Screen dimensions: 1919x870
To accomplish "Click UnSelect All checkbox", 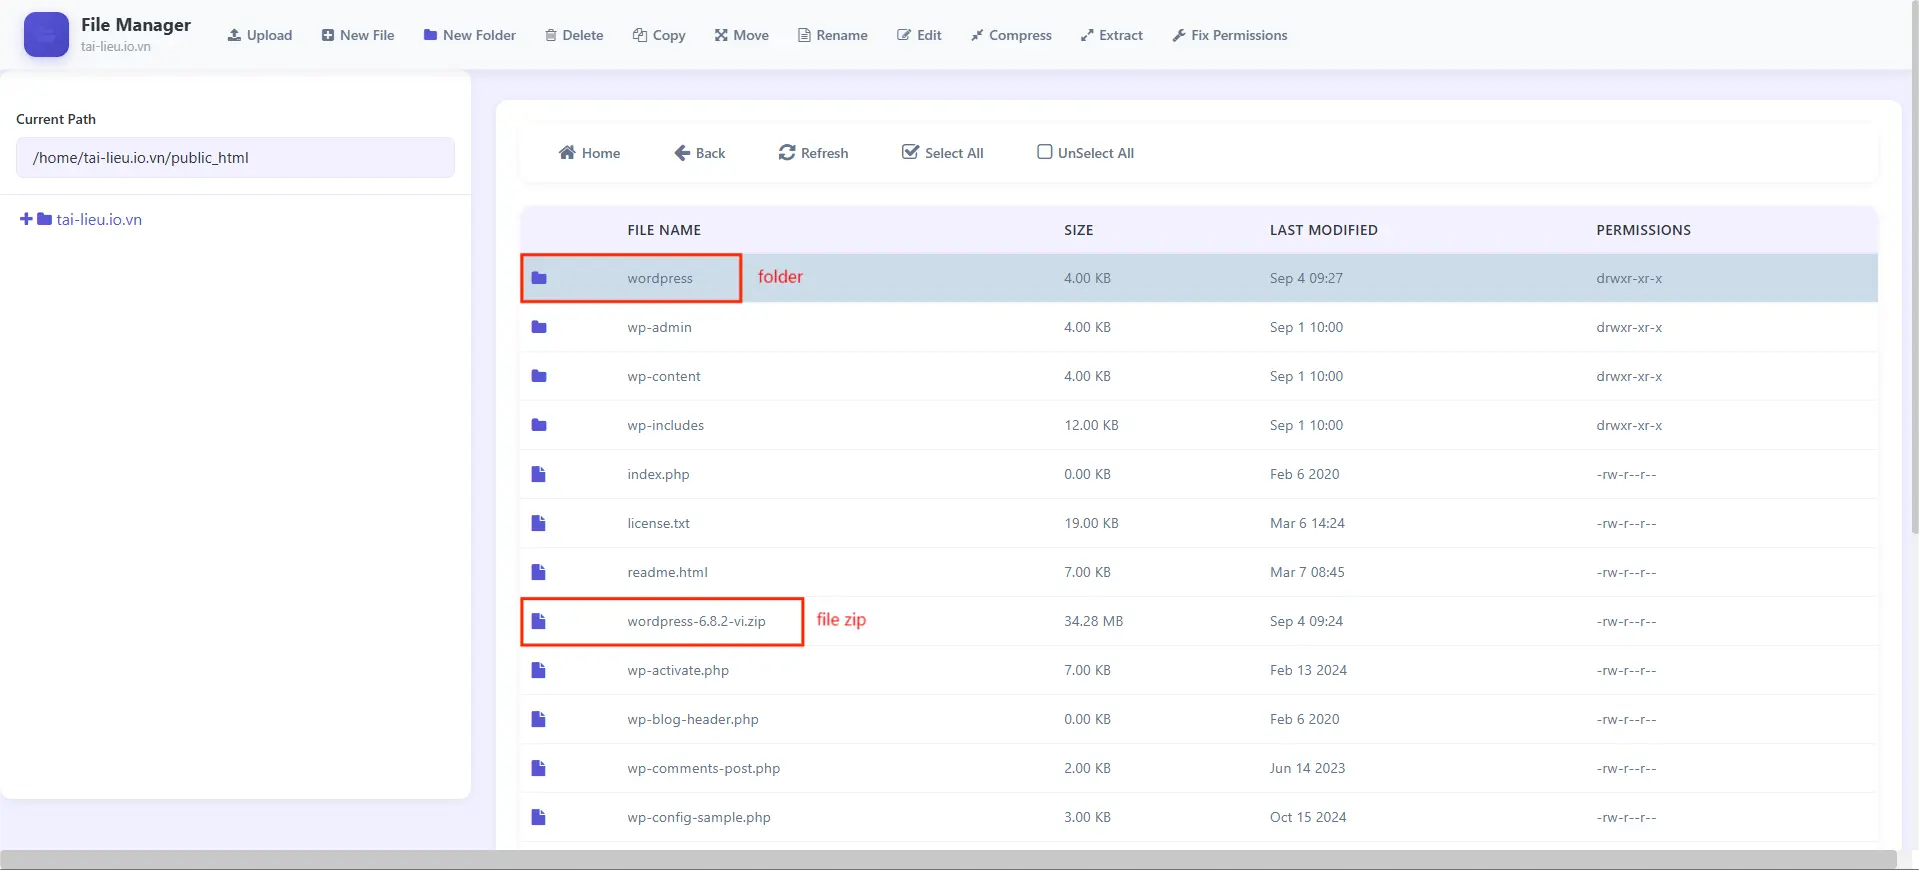I will pos(1086,153).
